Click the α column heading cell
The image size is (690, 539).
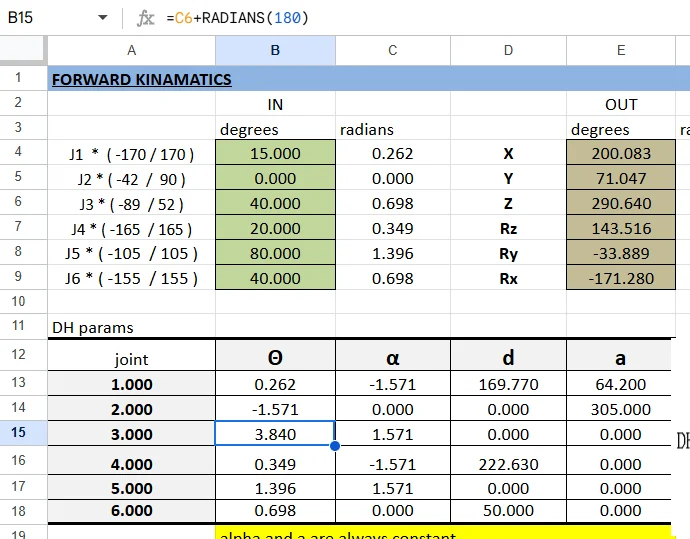(393, 356)
